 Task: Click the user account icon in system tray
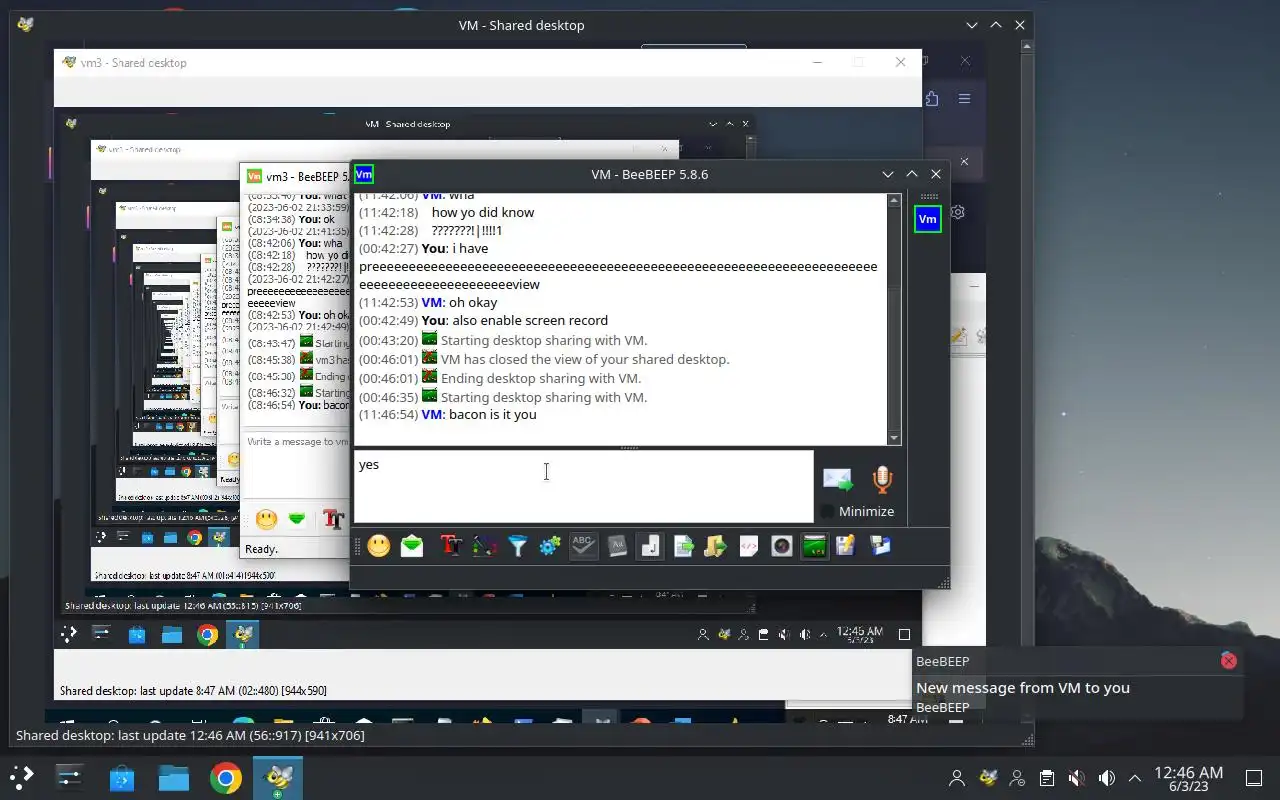(x=958, y=778)
